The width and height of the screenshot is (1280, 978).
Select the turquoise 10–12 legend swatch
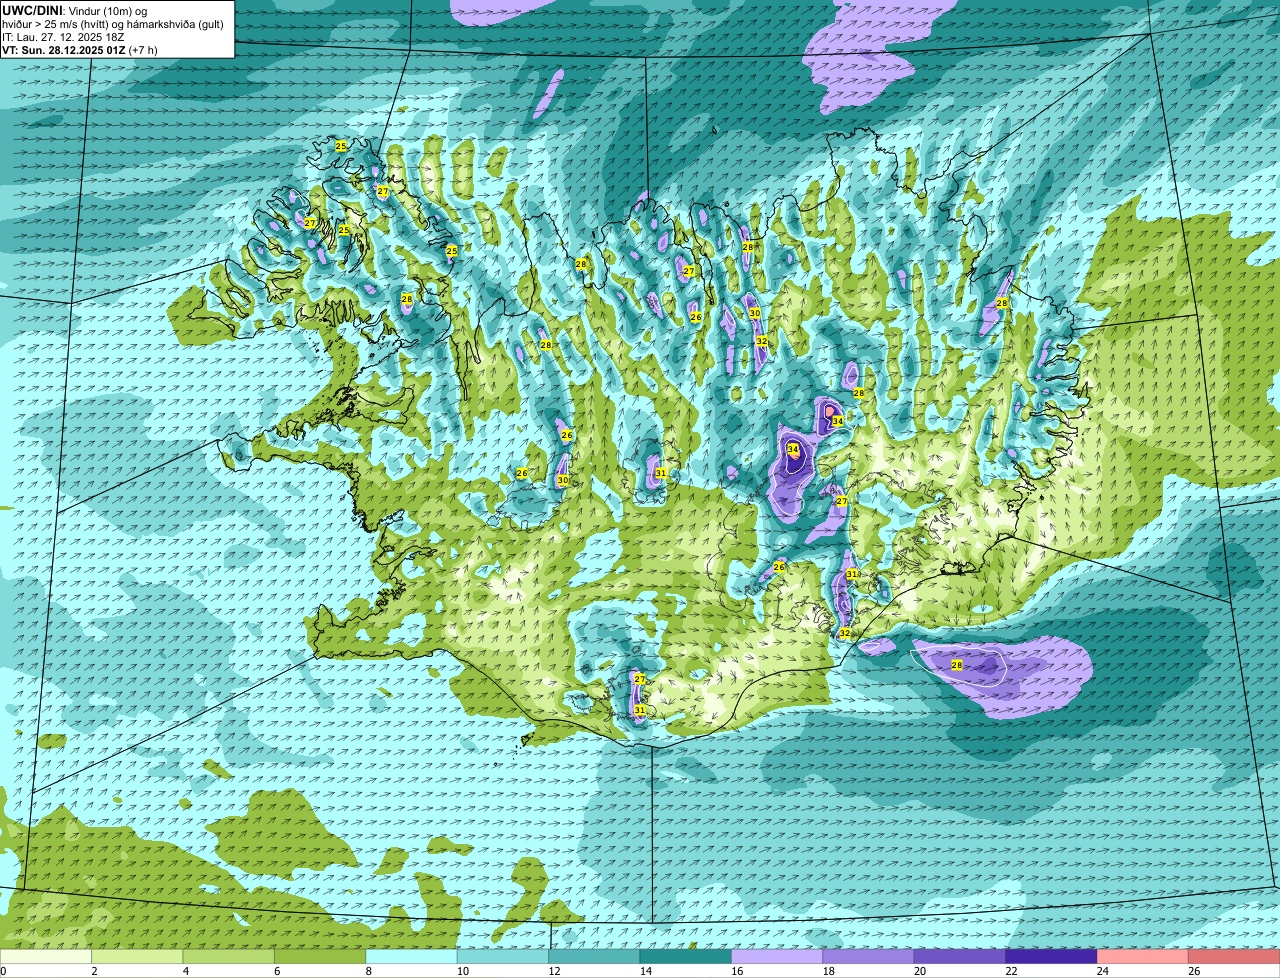[x=503, y=956]
